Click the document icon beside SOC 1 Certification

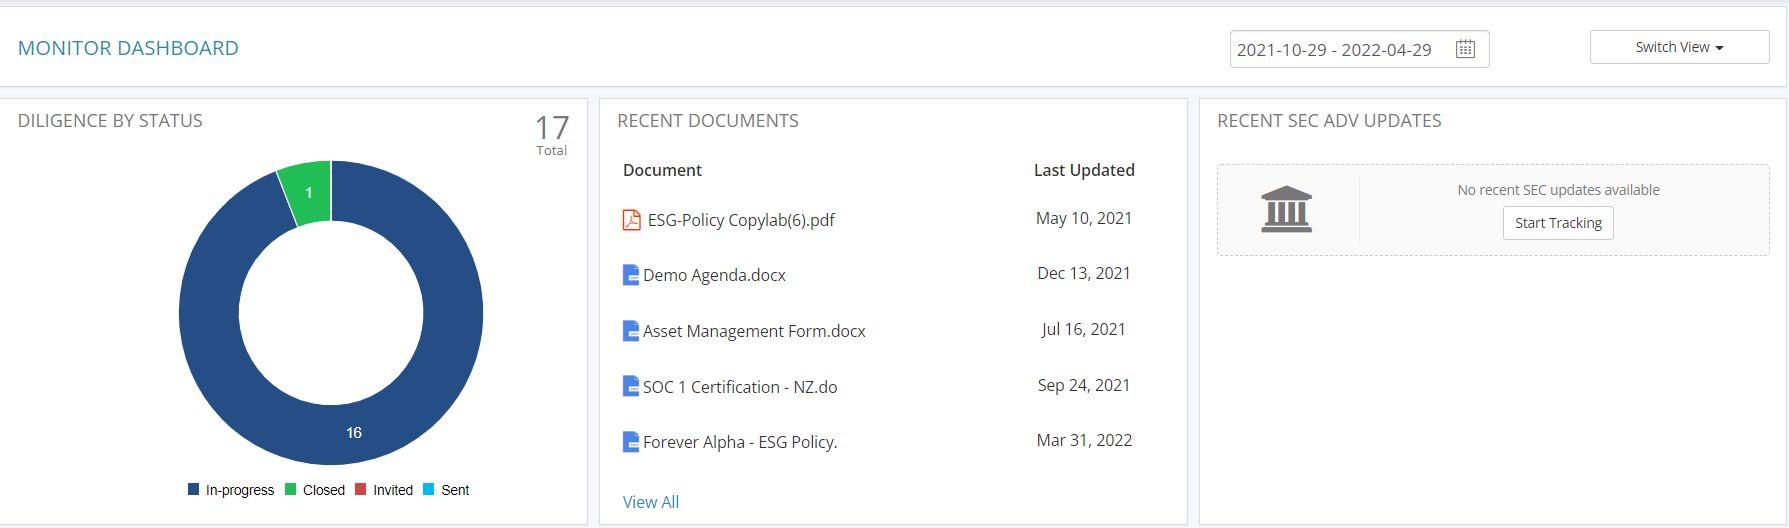[x=631, y=386]
